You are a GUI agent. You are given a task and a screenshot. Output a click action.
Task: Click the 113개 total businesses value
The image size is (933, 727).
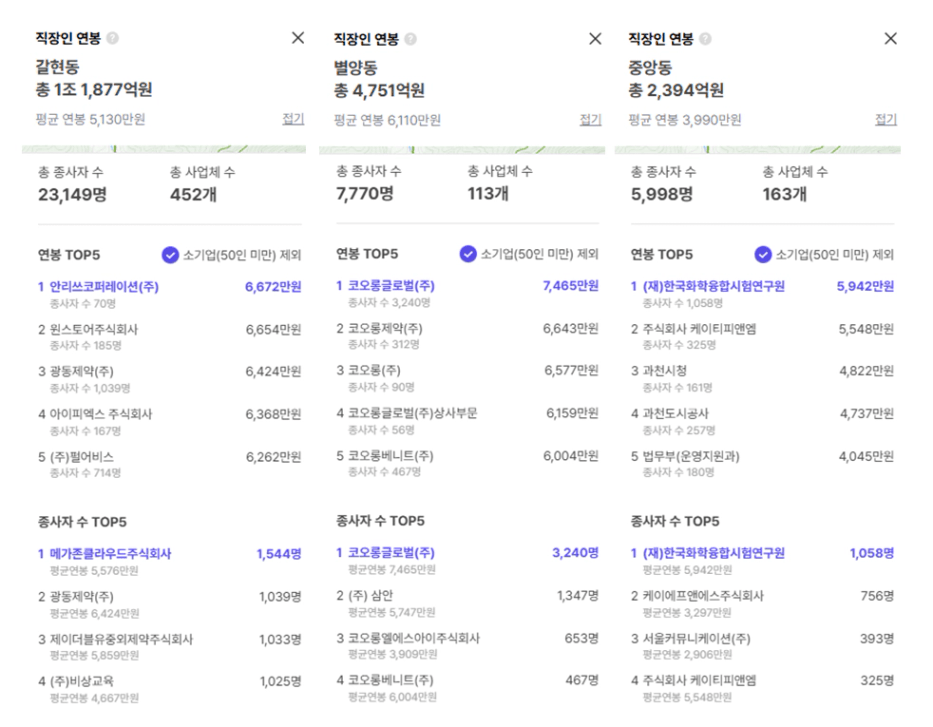[488, 193]
